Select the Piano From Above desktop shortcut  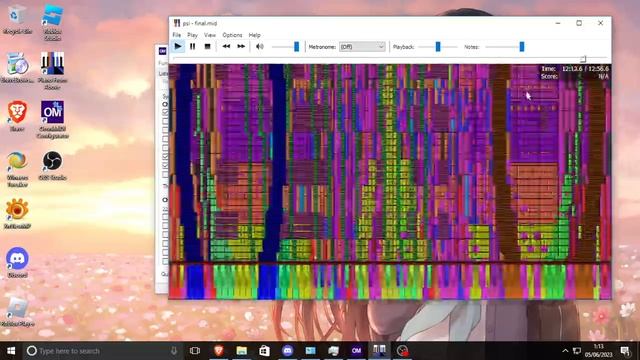(x=52, y=70)
